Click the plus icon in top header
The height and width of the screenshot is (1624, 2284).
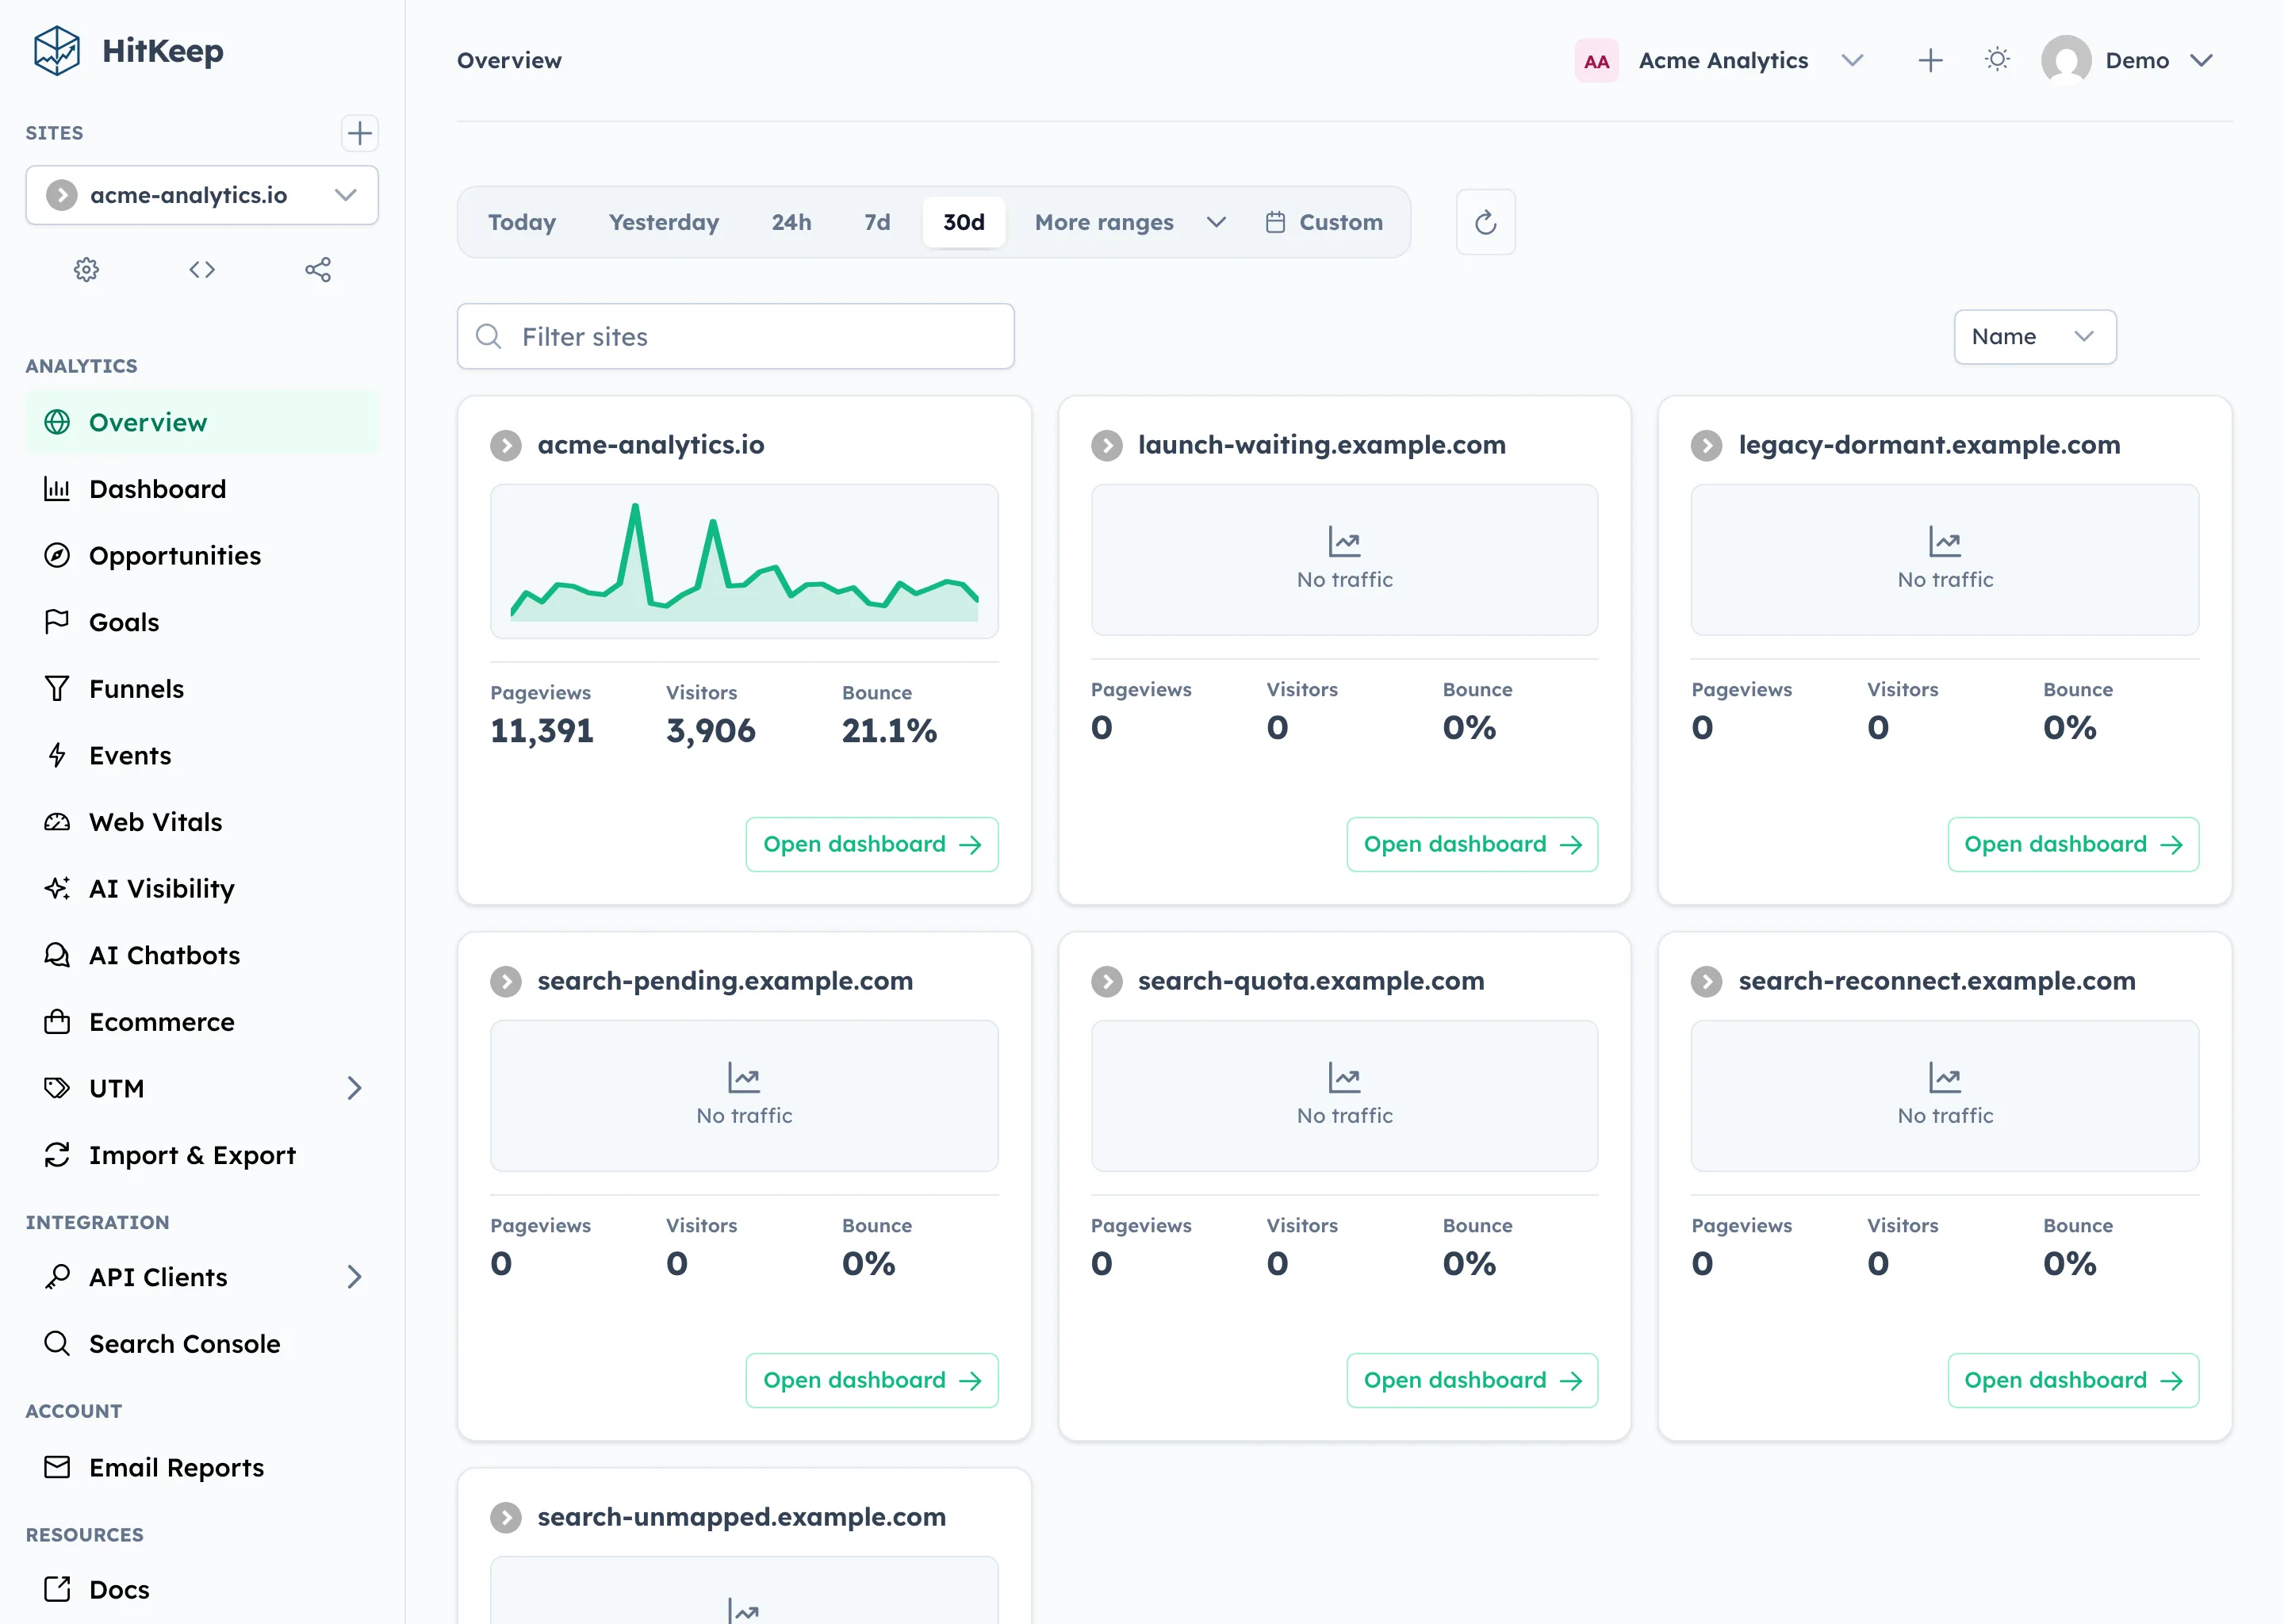coord(1930,60)
